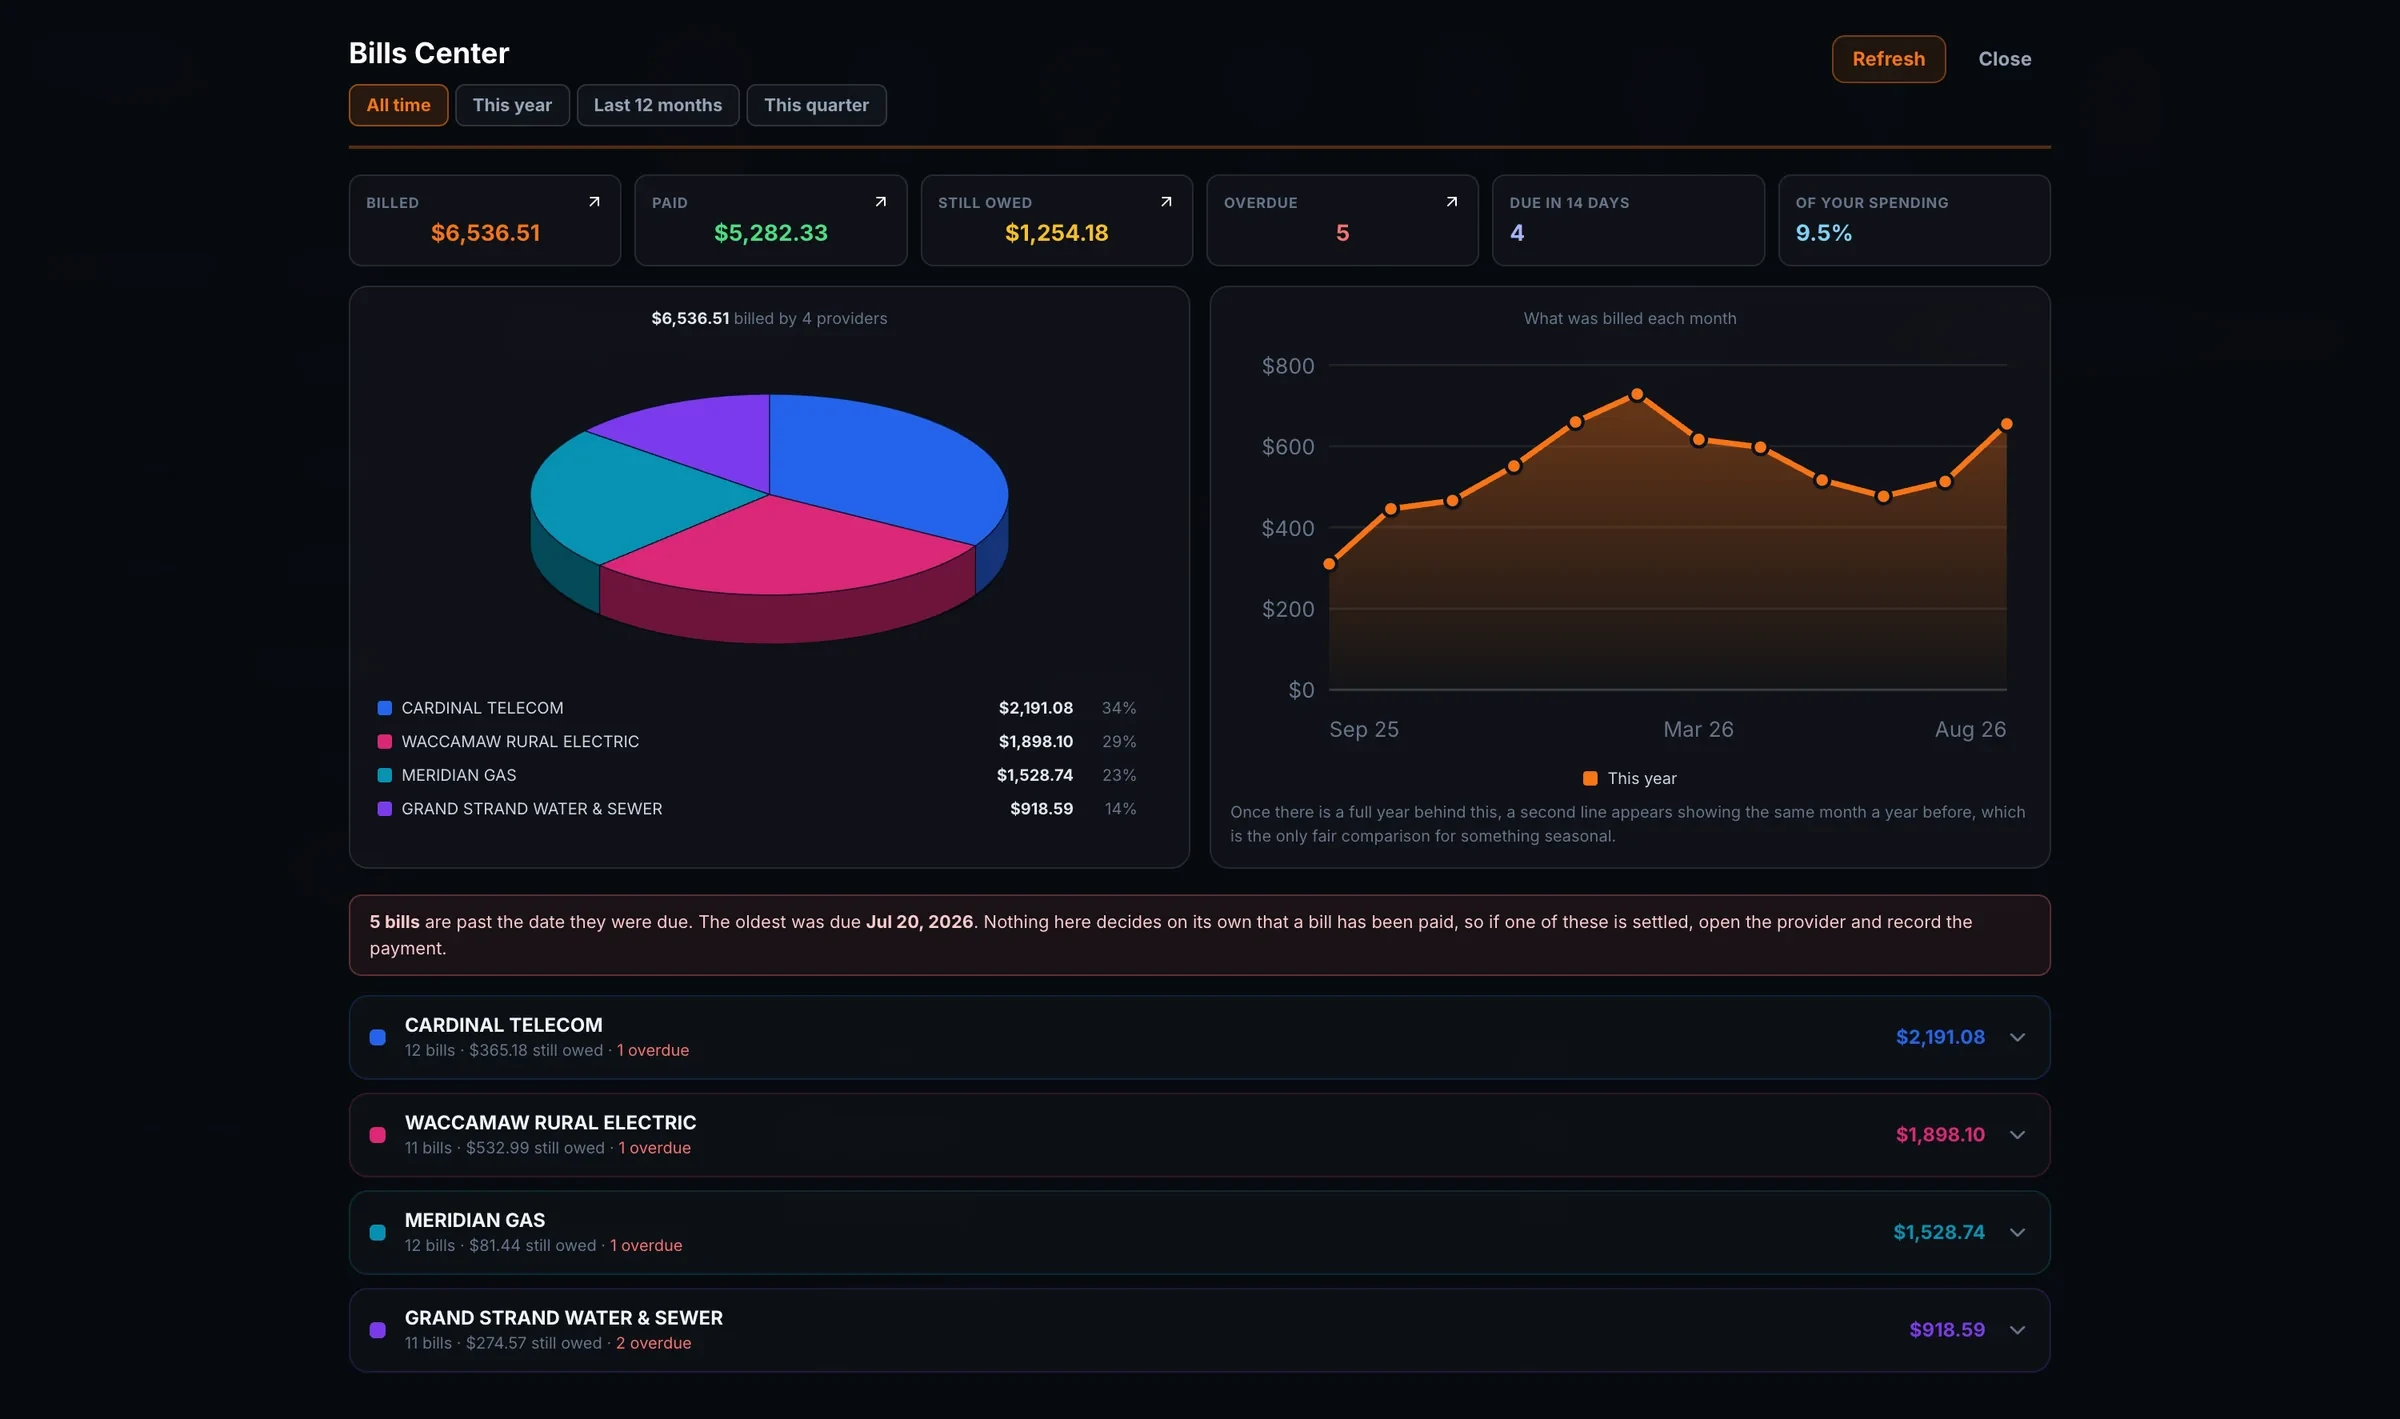Viewport: 2400px width, 1419px height.
Task: Click the Due in 14 days card
Action: click(1628, 220)
